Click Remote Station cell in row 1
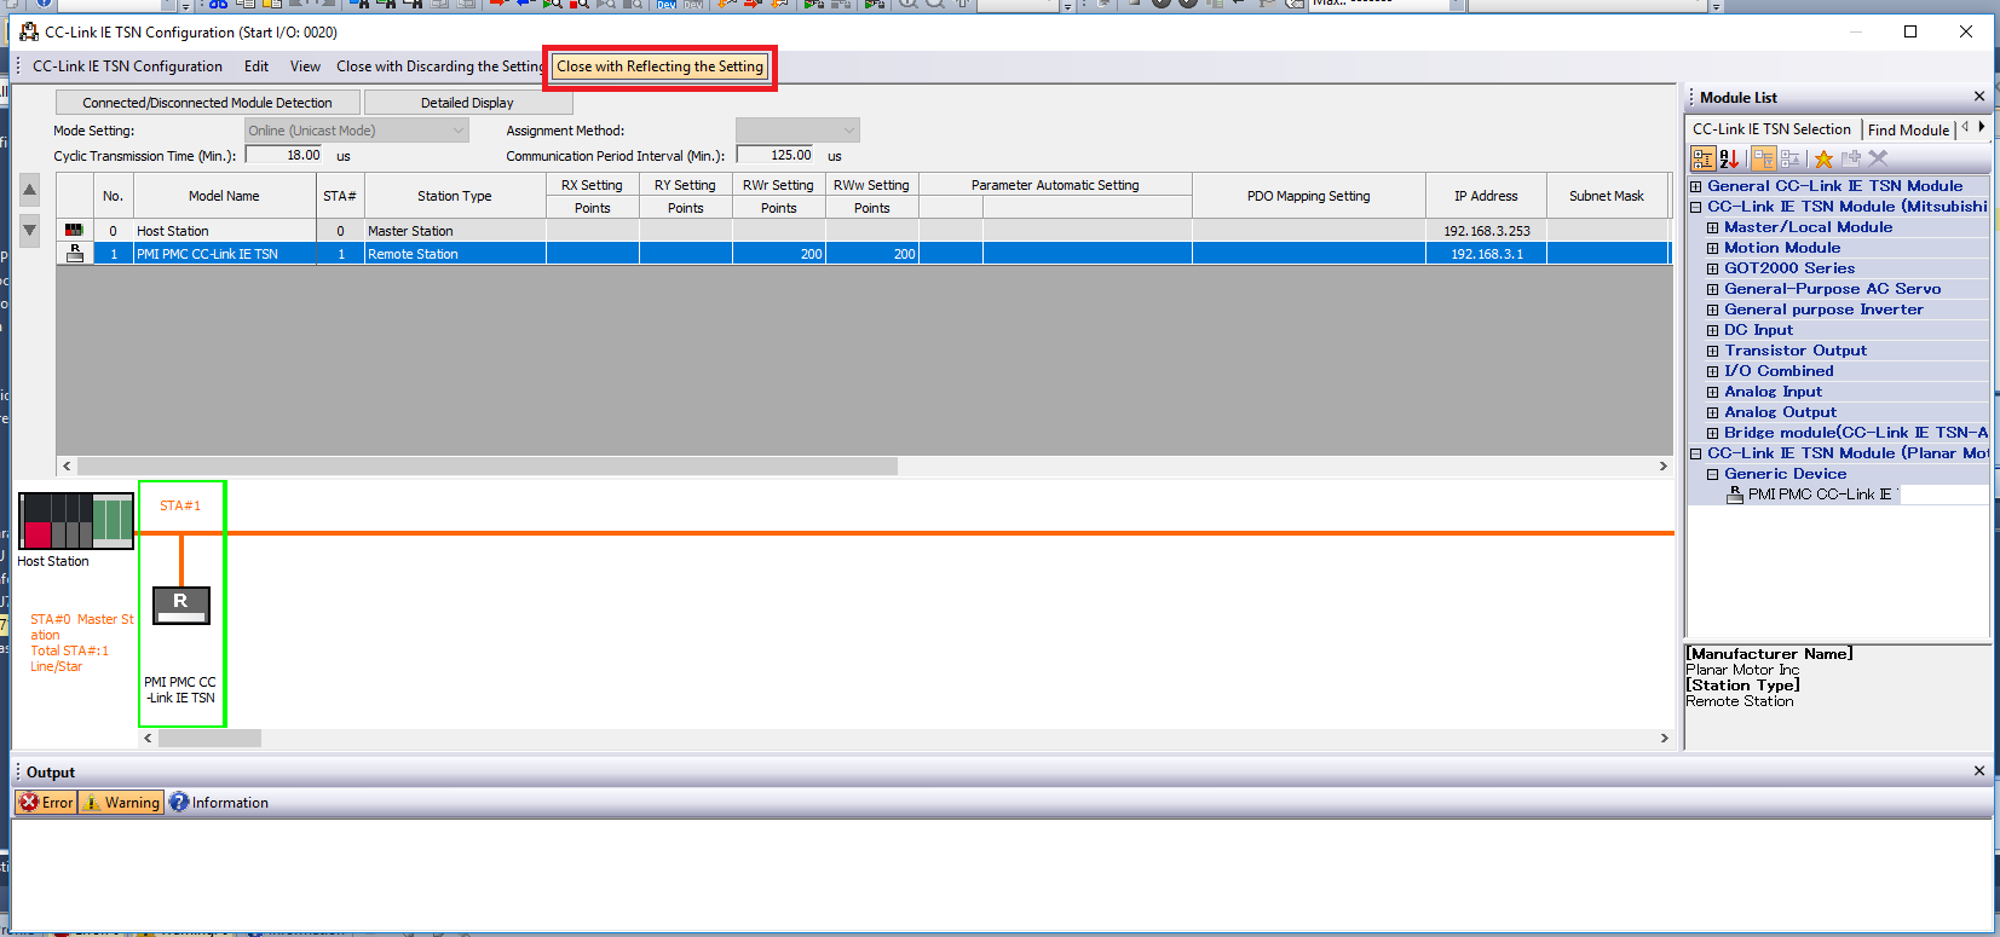This screenshot has height=937, width=2000. point(455,254)
